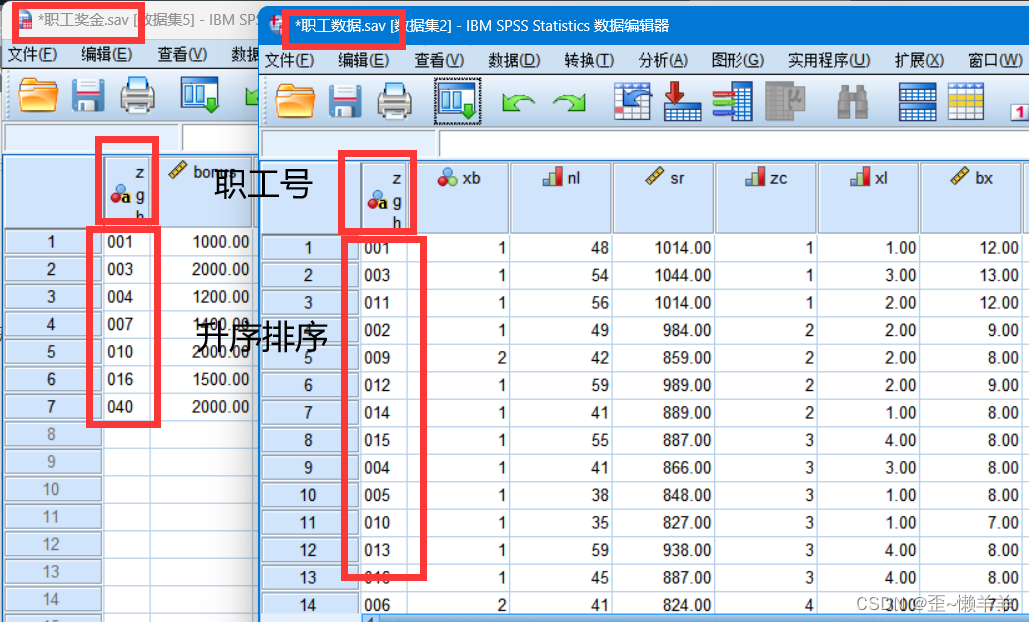Select the sr column header
1029x622 pixels.
[x=663, y=197]
